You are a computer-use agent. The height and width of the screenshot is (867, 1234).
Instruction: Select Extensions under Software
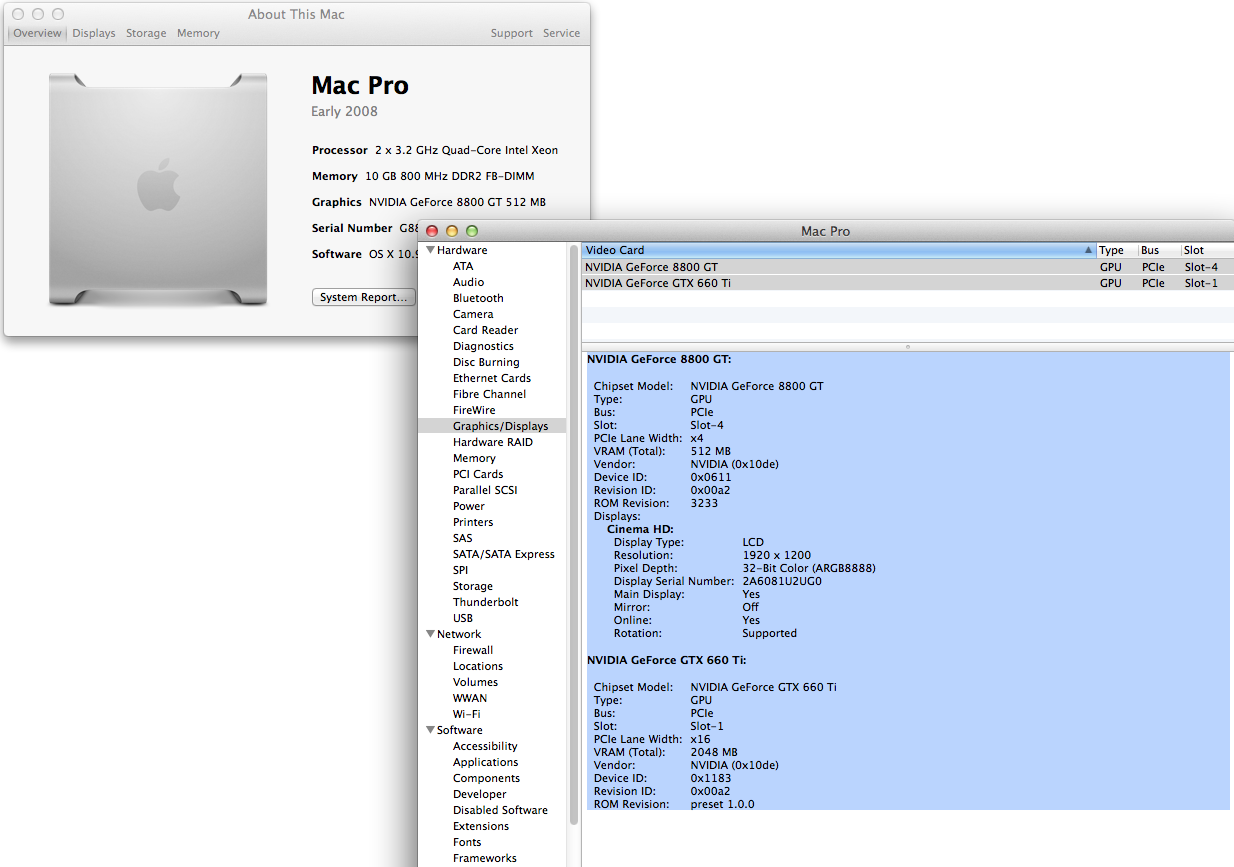tap(481, 826)
